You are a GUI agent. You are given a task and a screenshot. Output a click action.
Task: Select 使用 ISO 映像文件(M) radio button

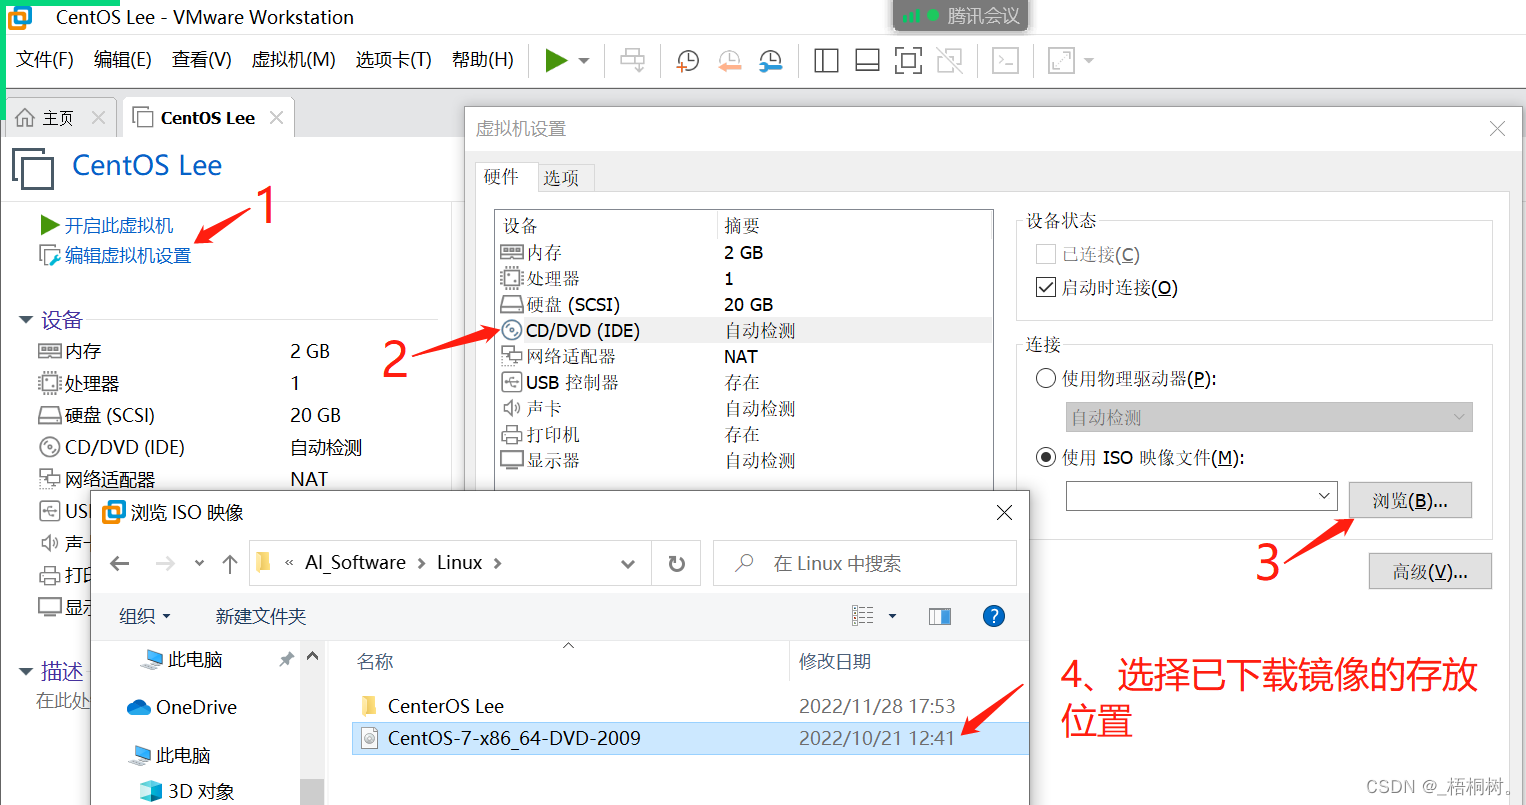pyautogui.click(x=1046, y=457)
